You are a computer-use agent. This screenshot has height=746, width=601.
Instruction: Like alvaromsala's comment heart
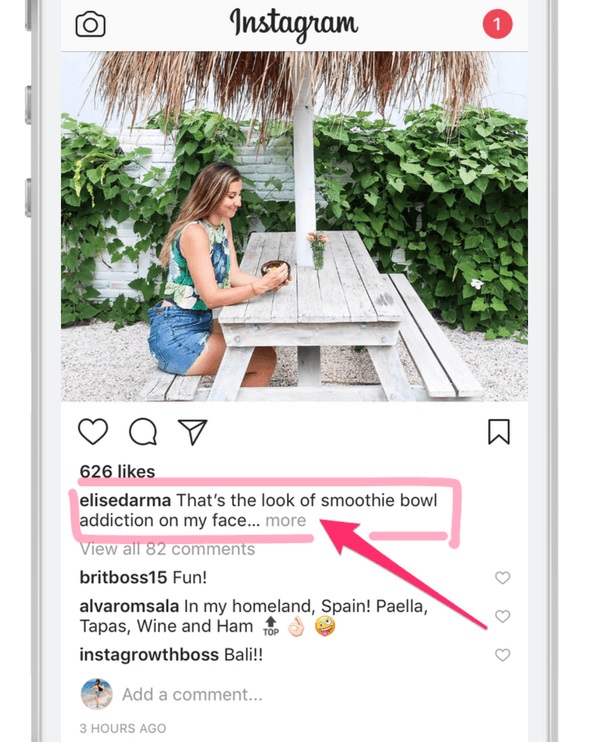tap(502, 616)
